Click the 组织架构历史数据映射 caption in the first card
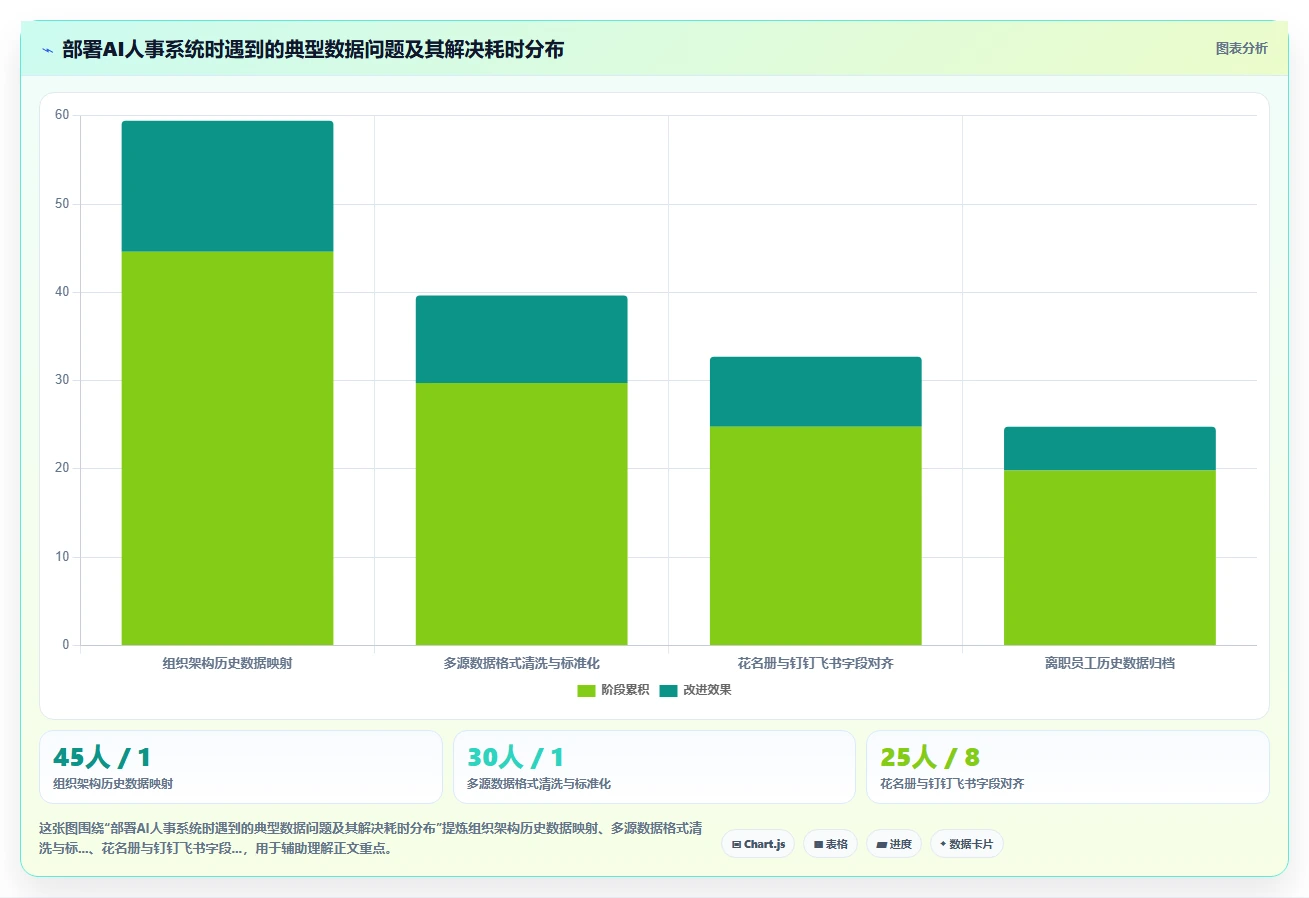The image size is (1309, 898). 113,784
